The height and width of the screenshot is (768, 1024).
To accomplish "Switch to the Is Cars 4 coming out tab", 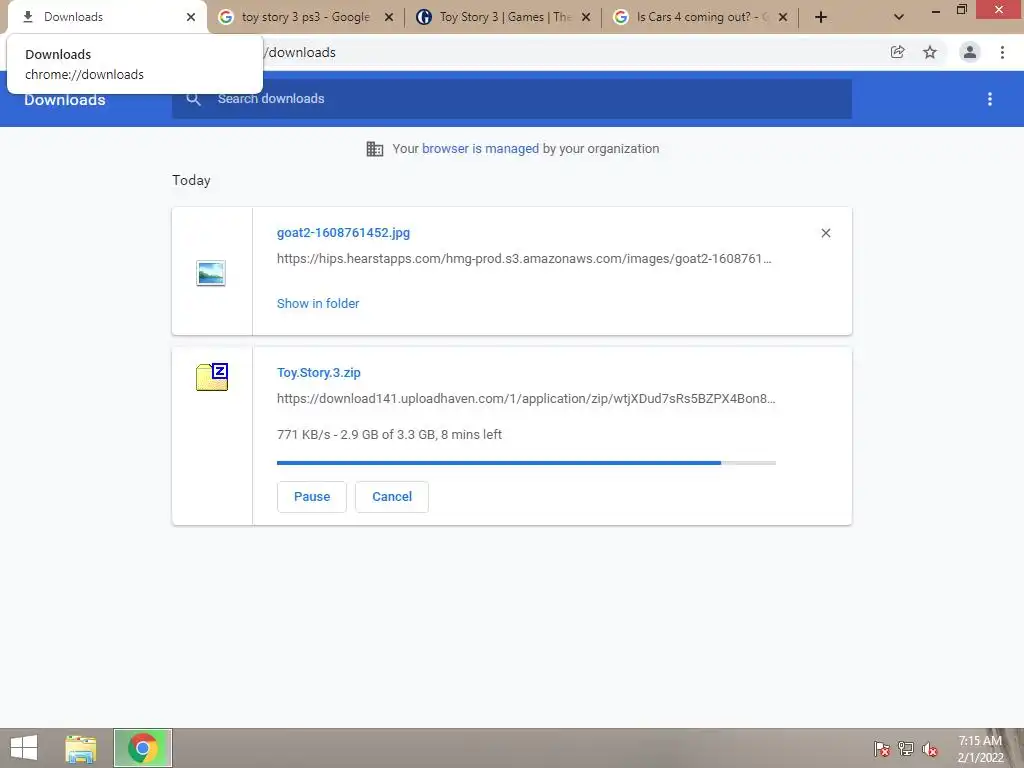I will (x=701, y=17).
